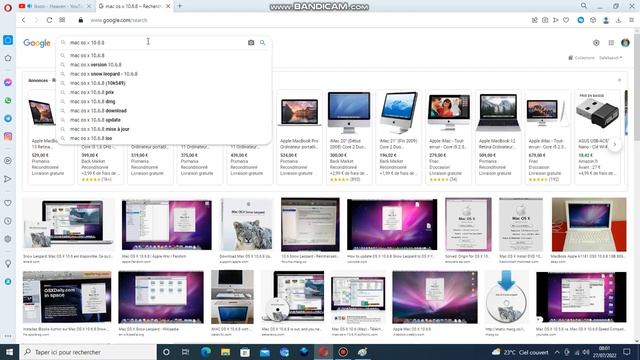
Task: Show hidden system tray icons chevron
Action: coord(557,352)
